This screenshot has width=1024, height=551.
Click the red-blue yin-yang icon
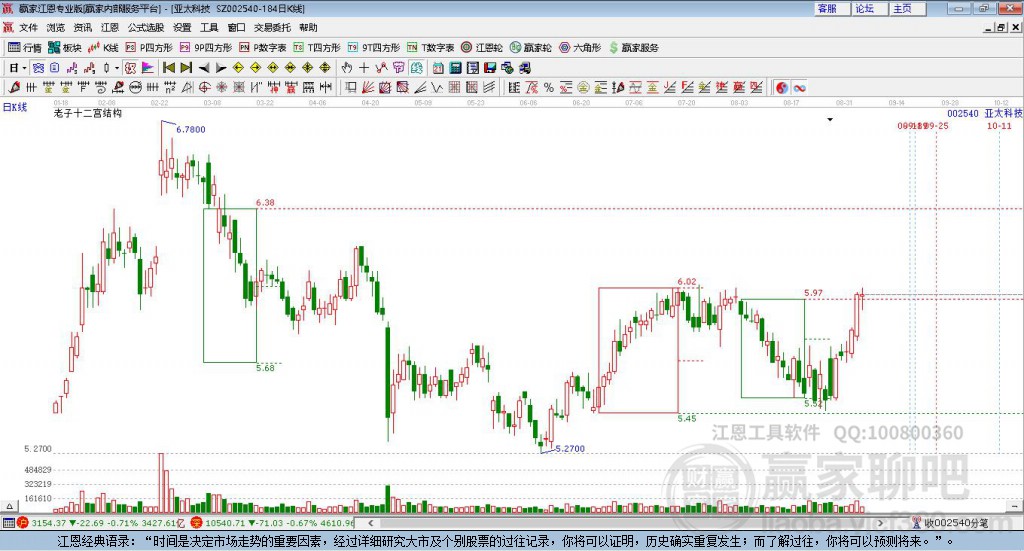coord(782,87)
